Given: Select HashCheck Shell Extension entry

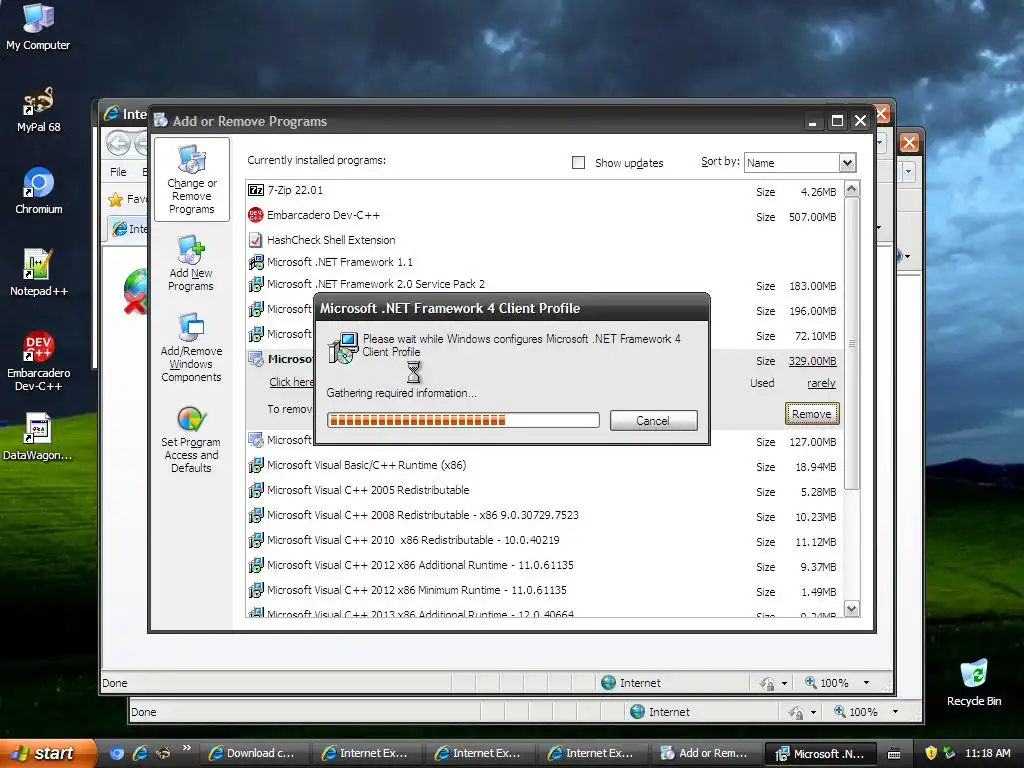Looking at the screenshot, I should point(544,240).
